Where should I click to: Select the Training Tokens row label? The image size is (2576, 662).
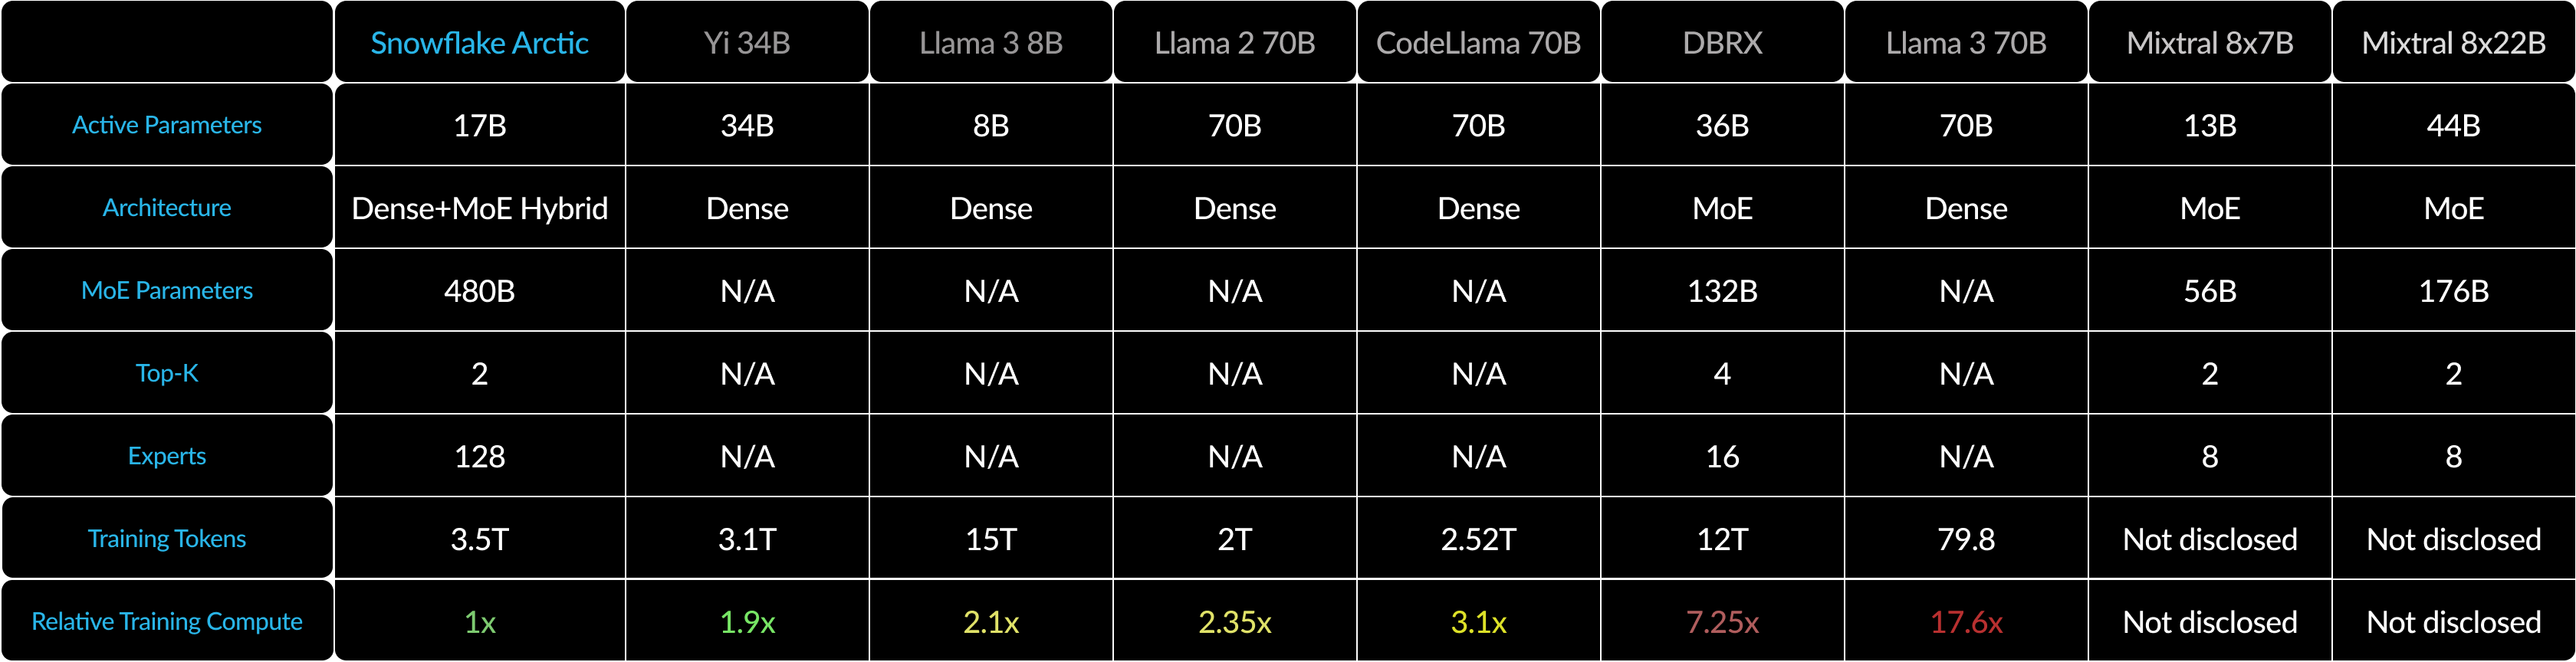[167, 539]
